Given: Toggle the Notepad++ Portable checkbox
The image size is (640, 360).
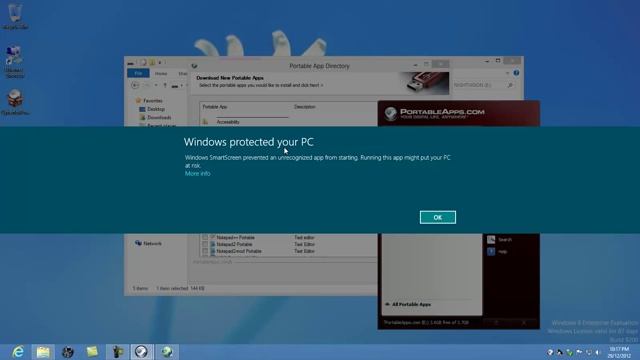Looking at the screenshot, I should click(x=205, y=237).
